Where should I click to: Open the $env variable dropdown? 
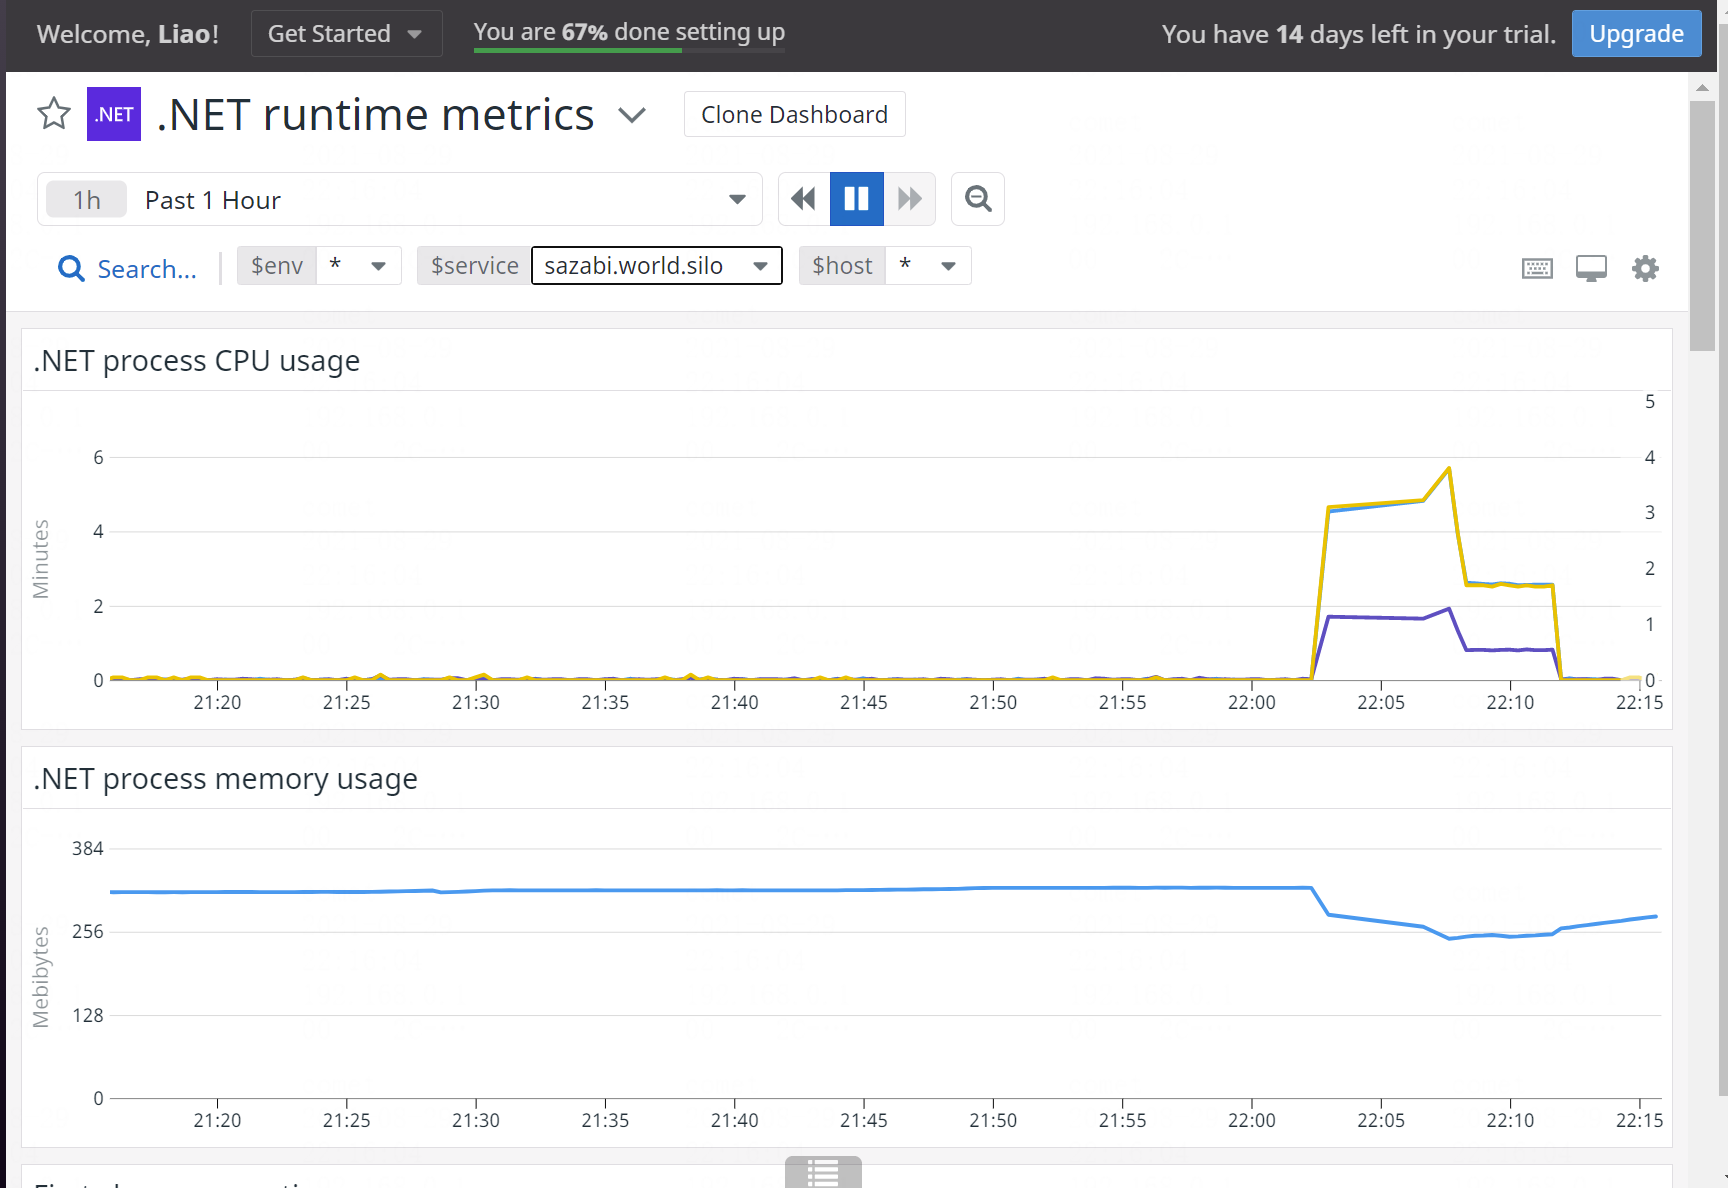click(x=359, y=266)
